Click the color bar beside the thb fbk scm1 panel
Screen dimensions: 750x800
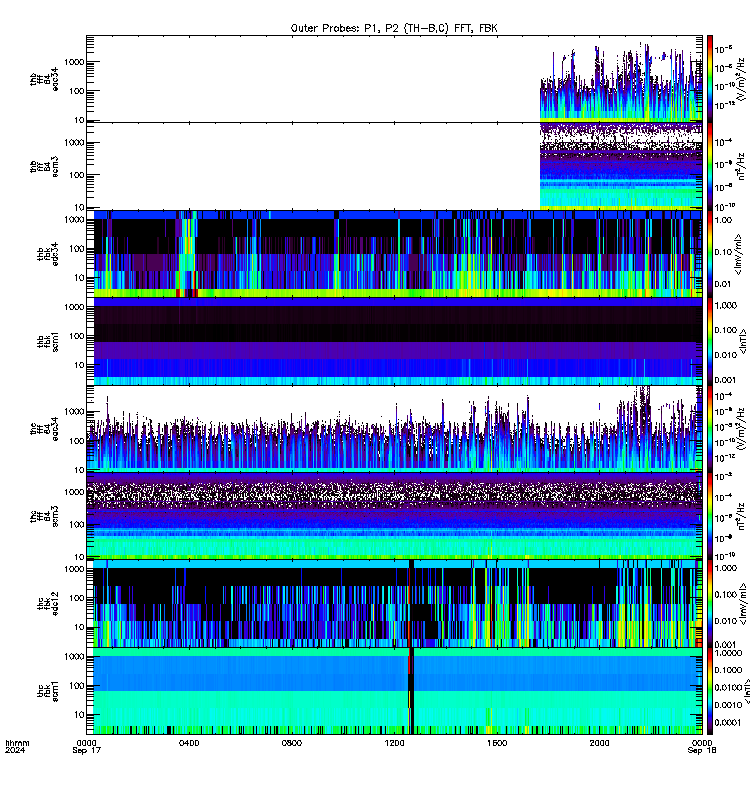pyautogui.click(x=709, y=341)
